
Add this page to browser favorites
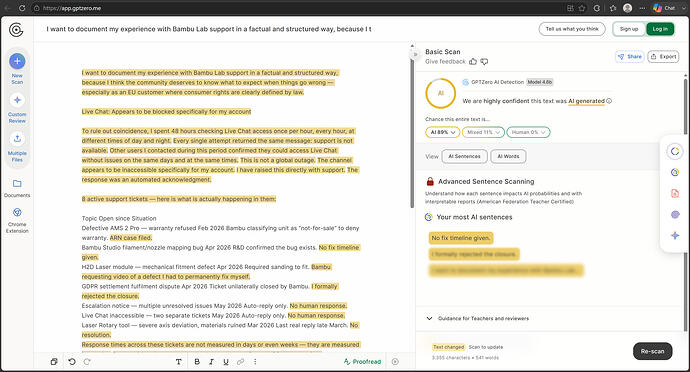(x=582, y=8)
